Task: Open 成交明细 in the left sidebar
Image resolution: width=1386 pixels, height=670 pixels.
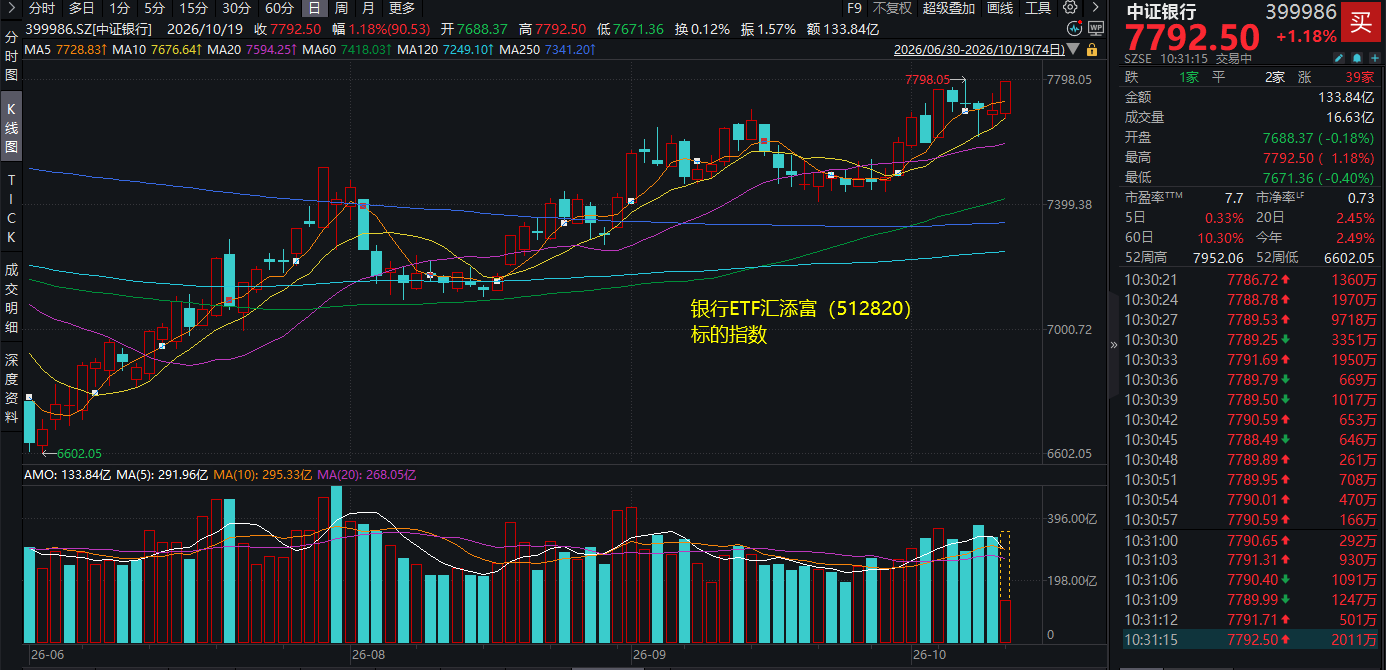Action: tap(11, 299)
